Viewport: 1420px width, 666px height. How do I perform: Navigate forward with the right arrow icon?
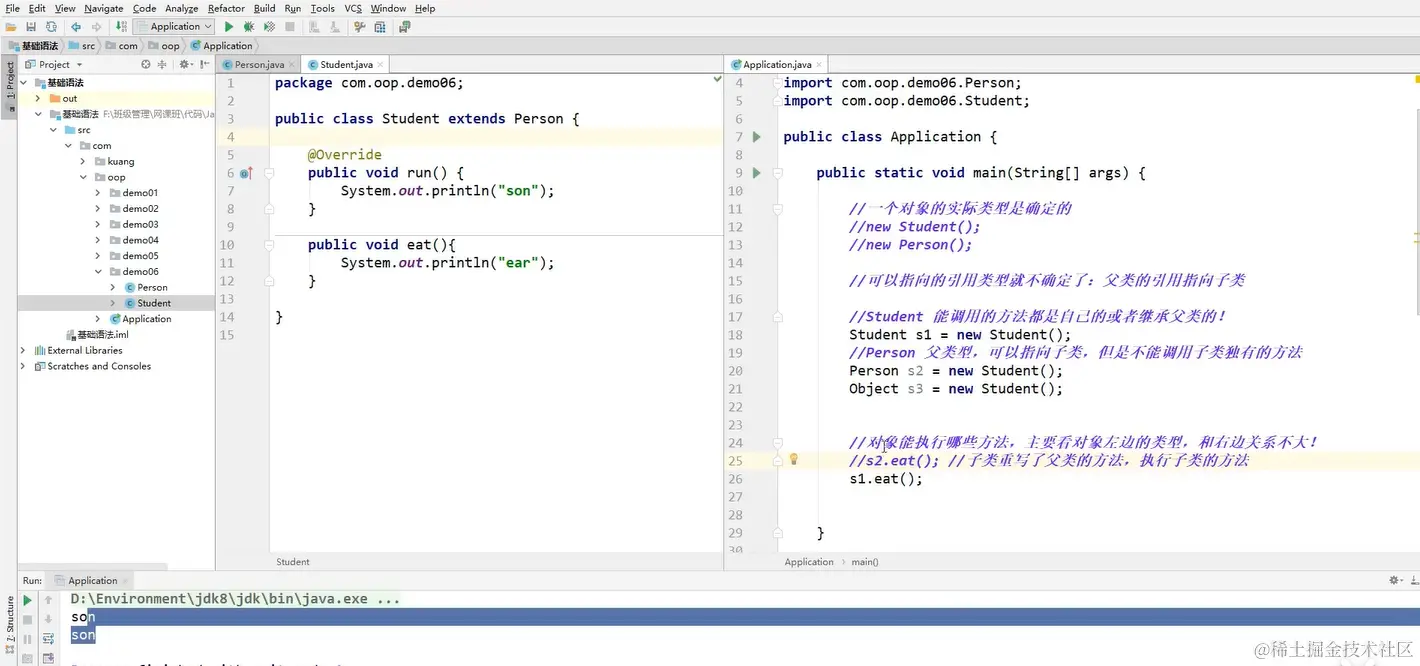[x=96, y=27]
